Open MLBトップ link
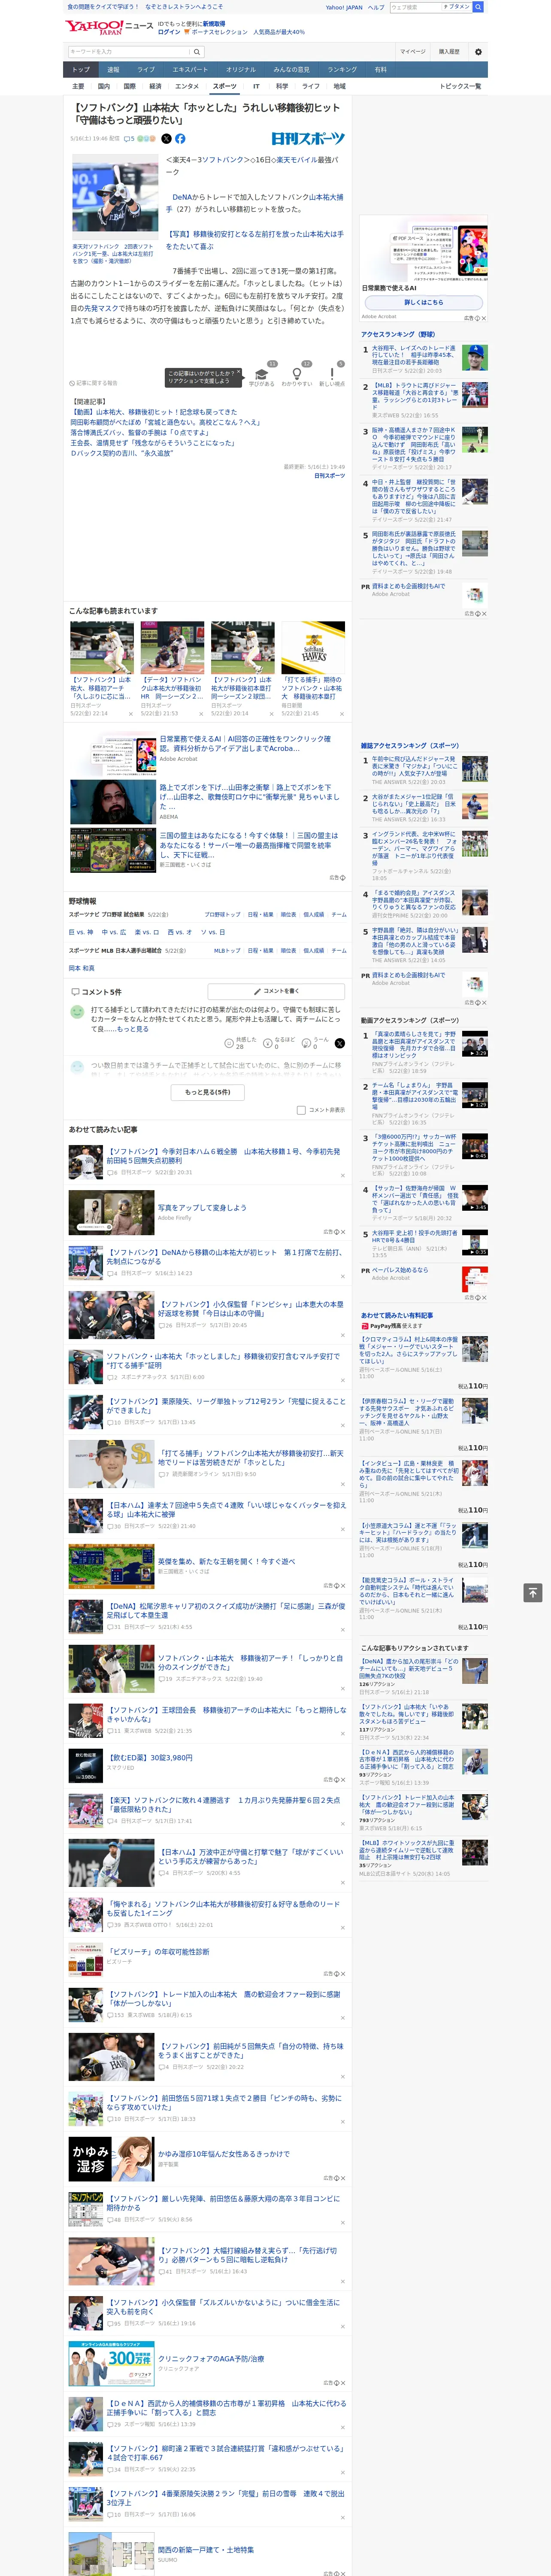 click(227, 950)
